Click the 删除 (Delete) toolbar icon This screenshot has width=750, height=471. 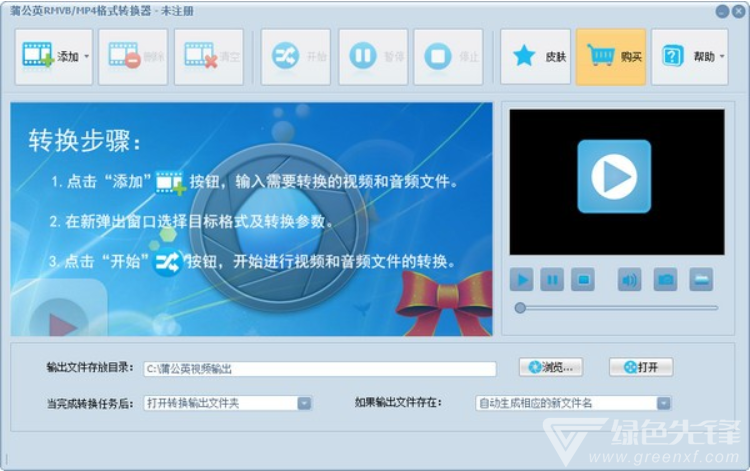click(125, 57)
